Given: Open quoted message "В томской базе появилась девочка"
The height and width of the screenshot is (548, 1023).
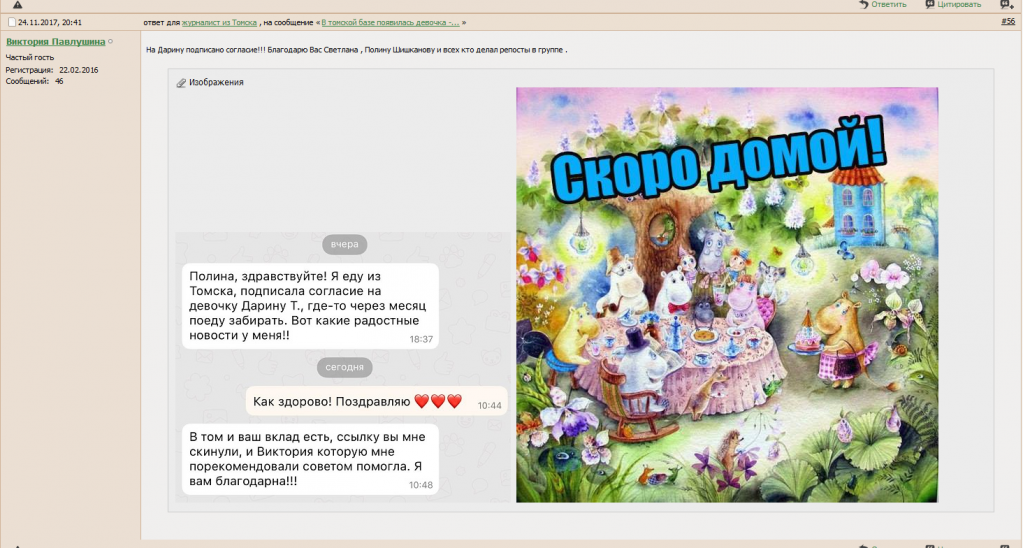Looking at the screenshot, I should point(390,22).
